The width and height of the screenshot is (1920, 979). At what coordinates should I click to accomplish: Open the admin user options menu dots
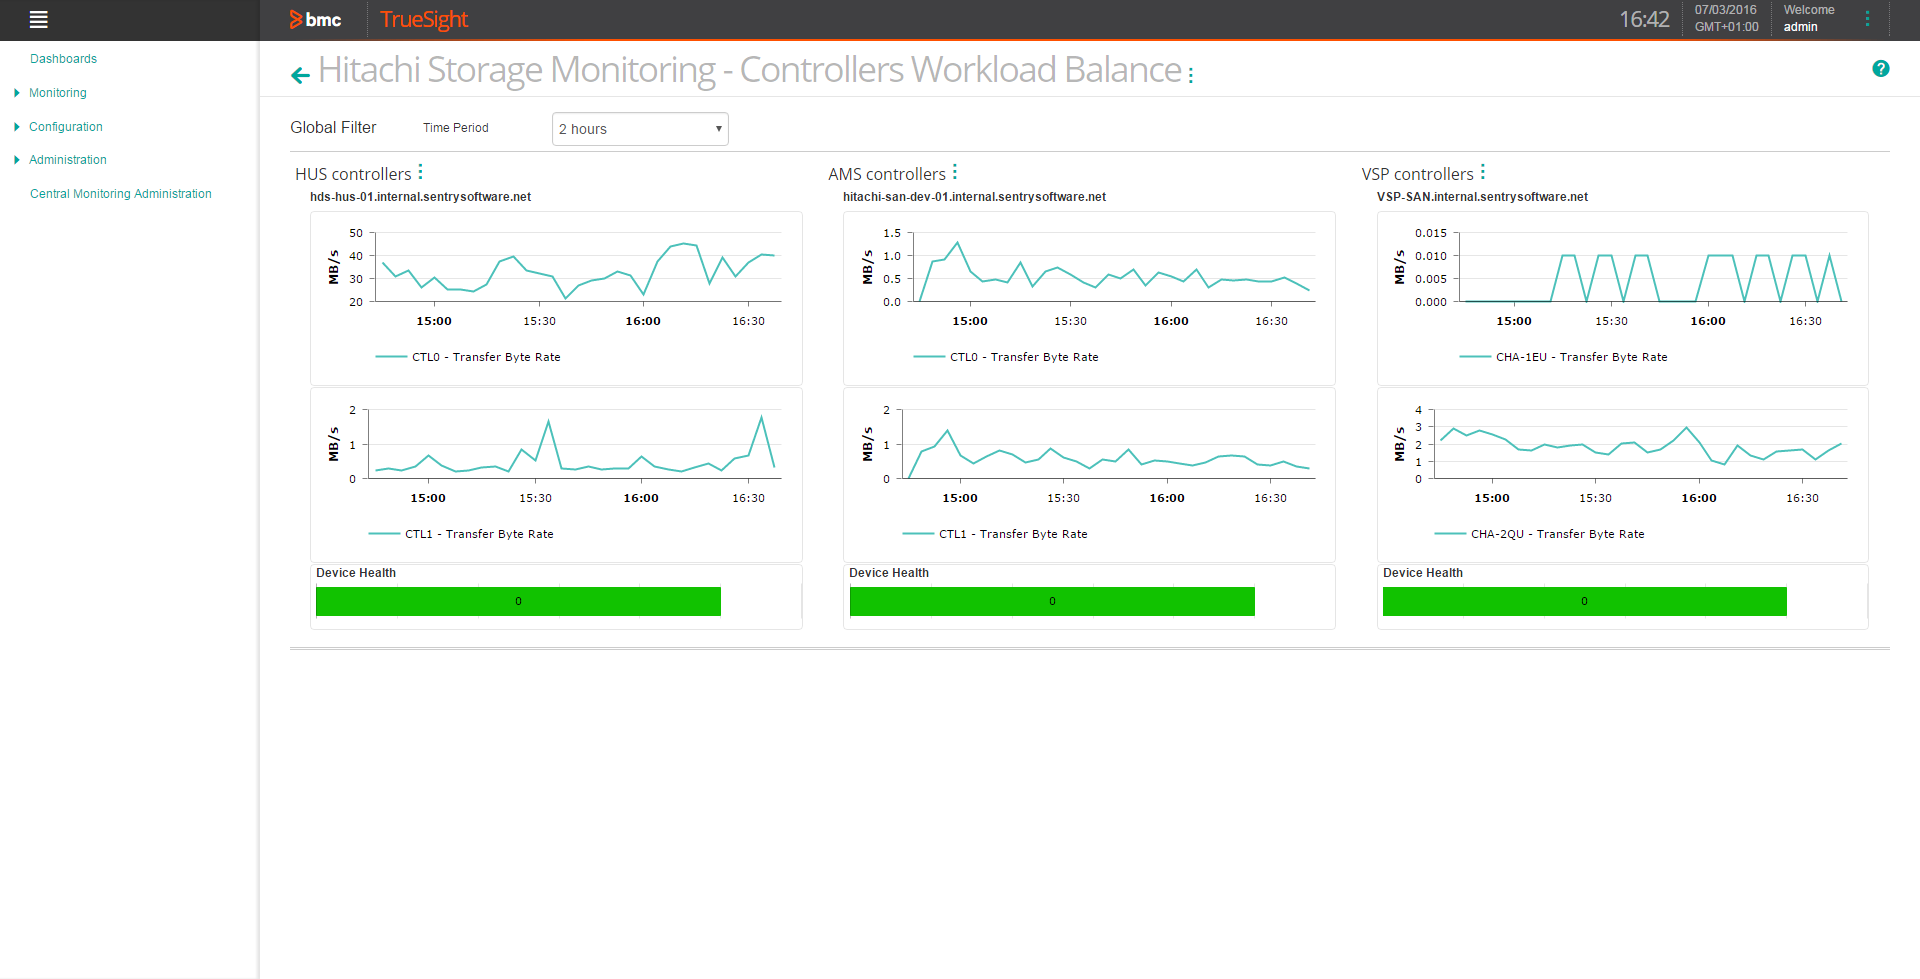pos(1867,19)
